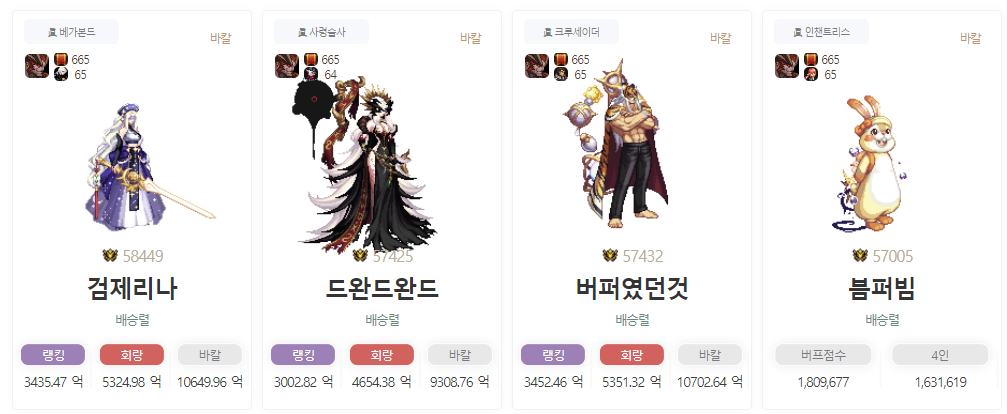Viewport: 1007px width, 414px height.
Task: Switch to 바칼 tab on 버퍼였던것 card
Action: tap(710, 354)
